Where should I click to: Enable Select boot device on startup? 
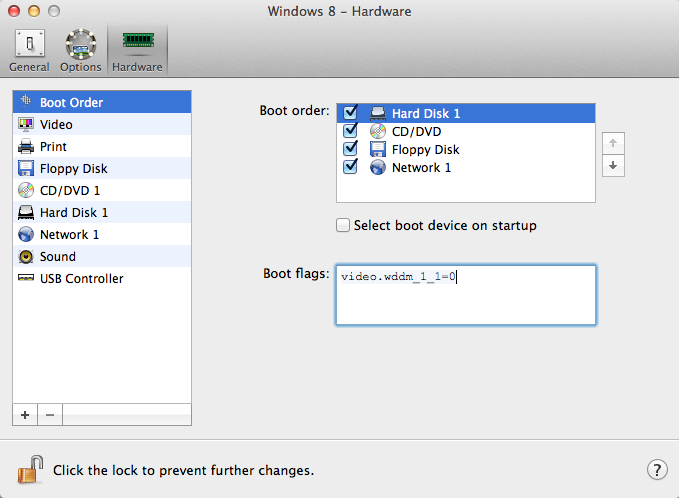(343, 225)
